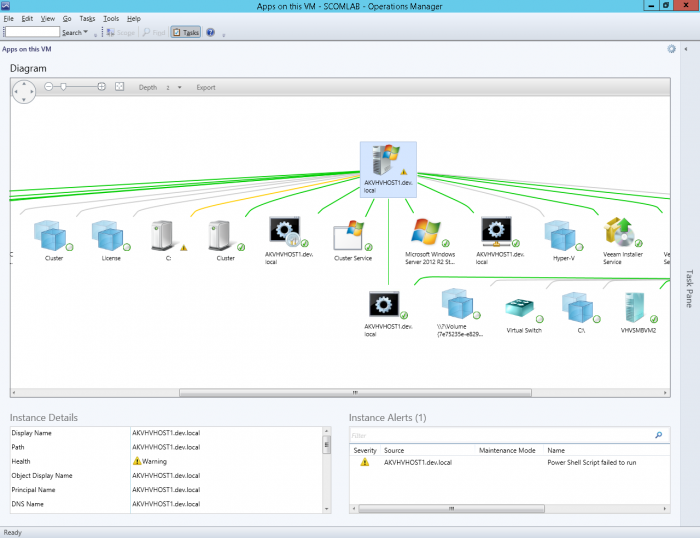Click the zoom-to-fit diagram icon
Screen dimensions: 700x538
click(120, 87)
